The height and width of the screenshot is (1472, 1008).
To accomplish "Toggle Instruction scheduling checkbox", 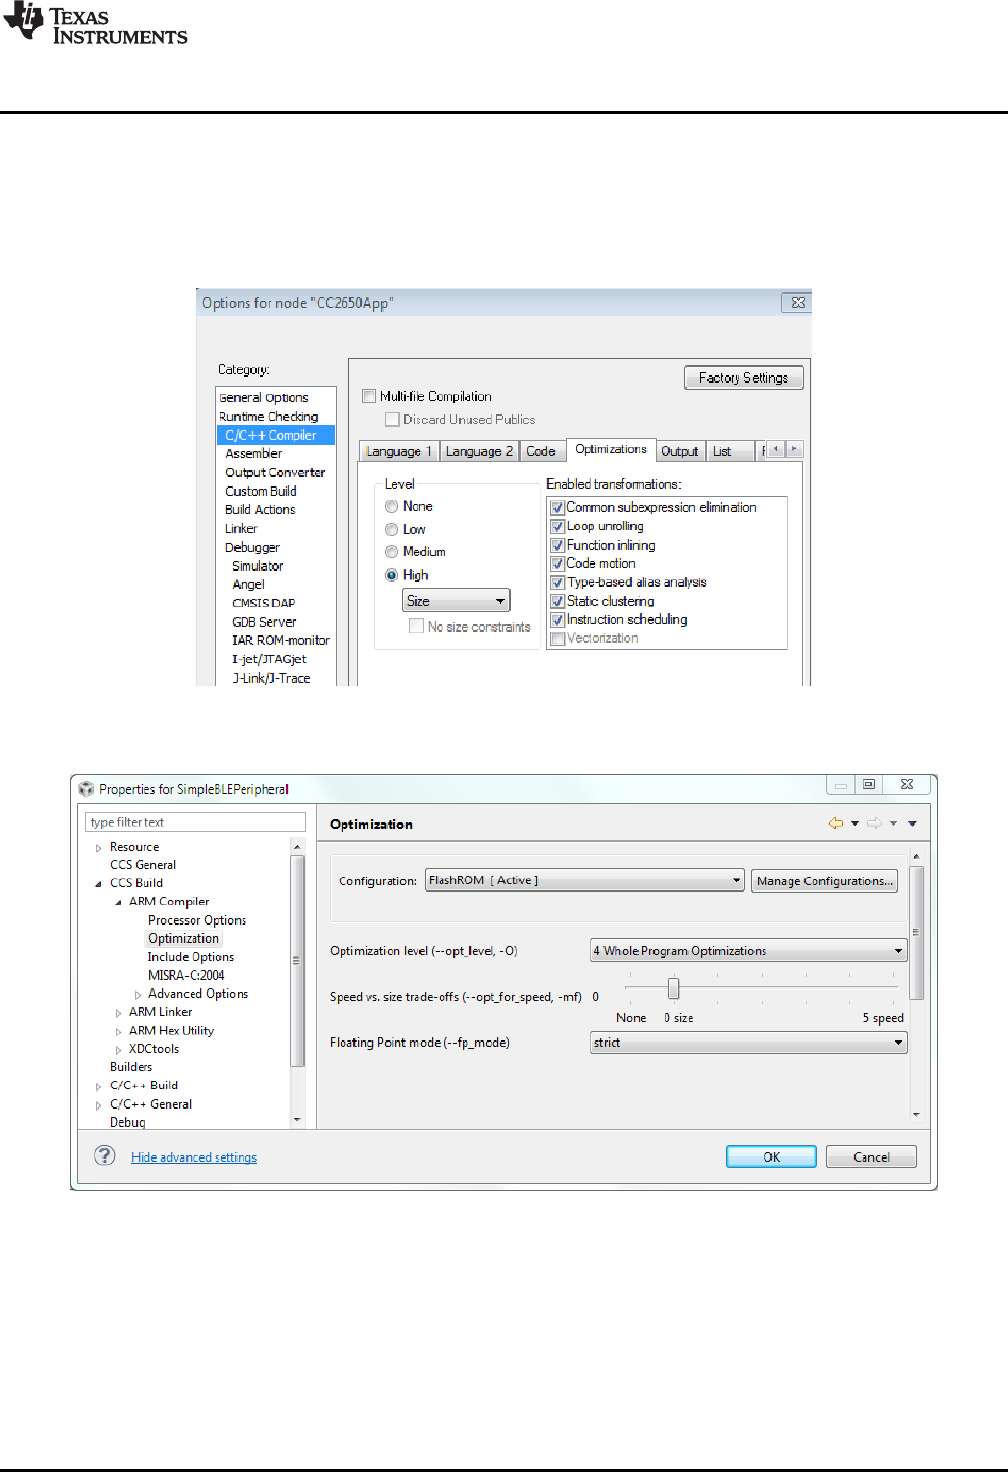I will (558, 619).
